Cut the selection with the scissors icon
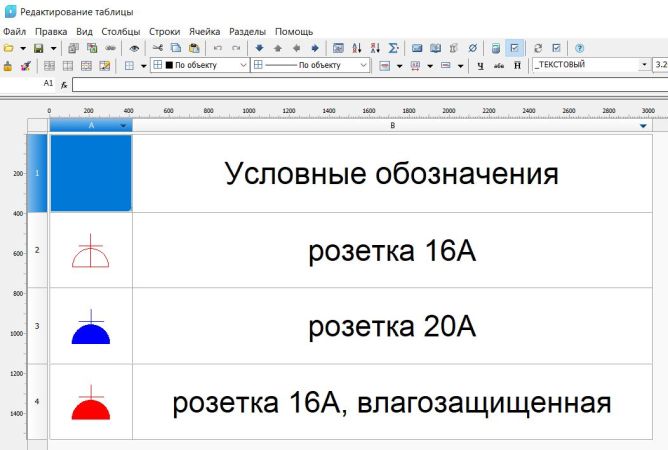 (x=158, y=48)
